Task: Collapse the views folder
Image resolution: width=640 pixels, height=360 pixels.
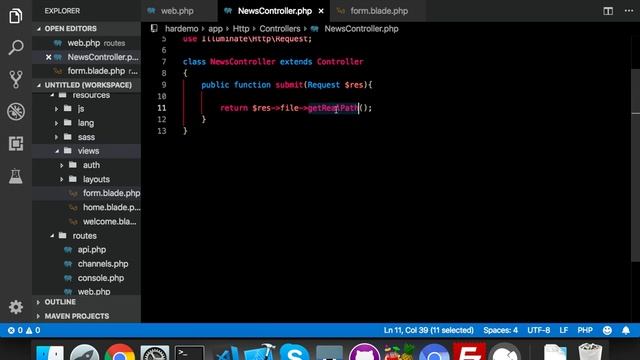Action: tap(88, 151)
